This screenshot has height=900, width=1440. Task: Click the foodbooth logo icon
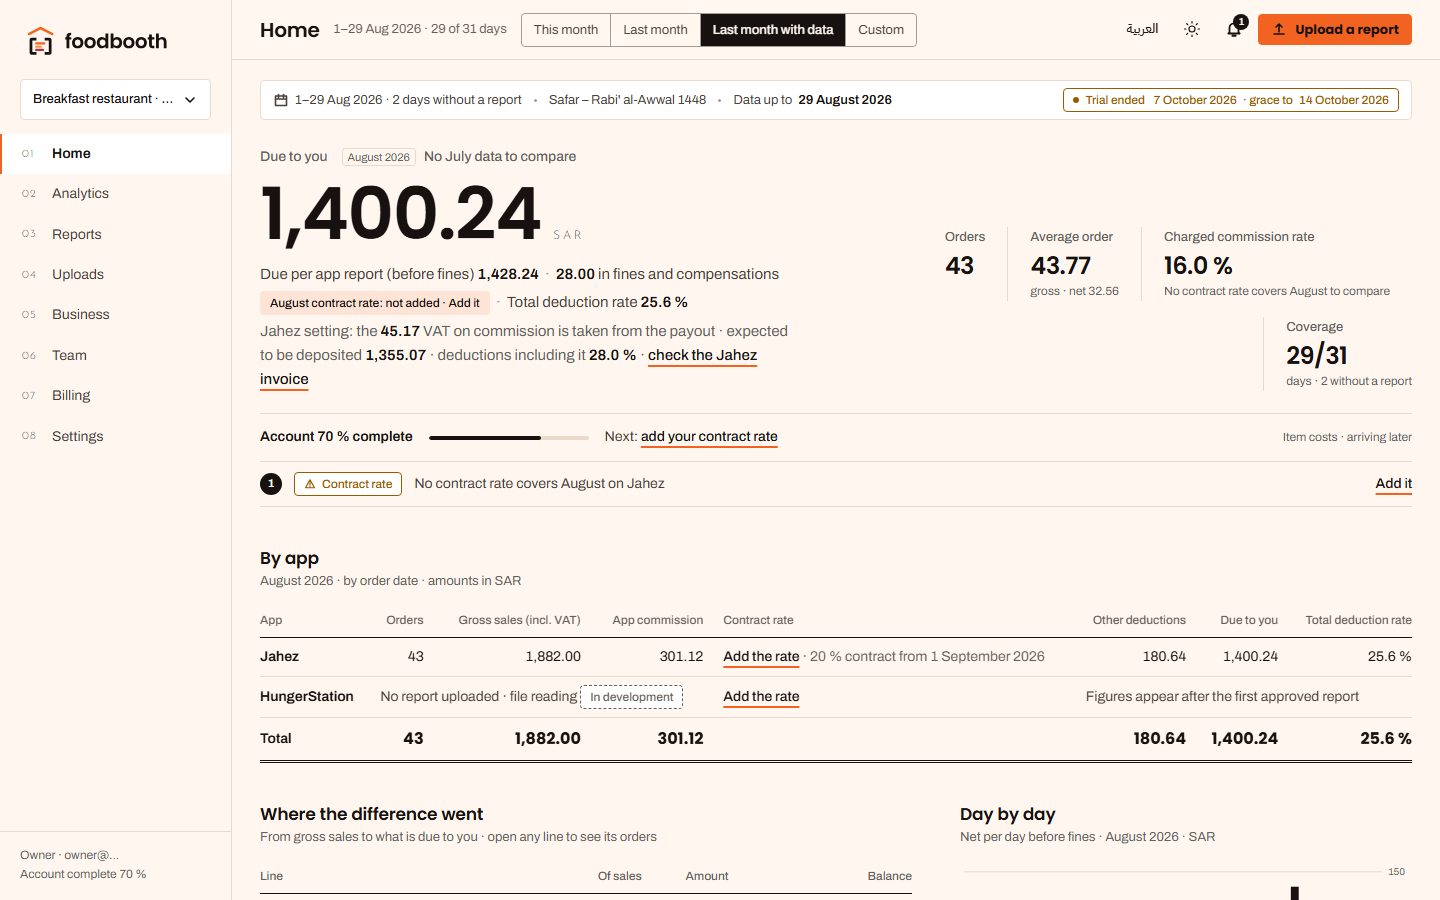pos(40,41)
